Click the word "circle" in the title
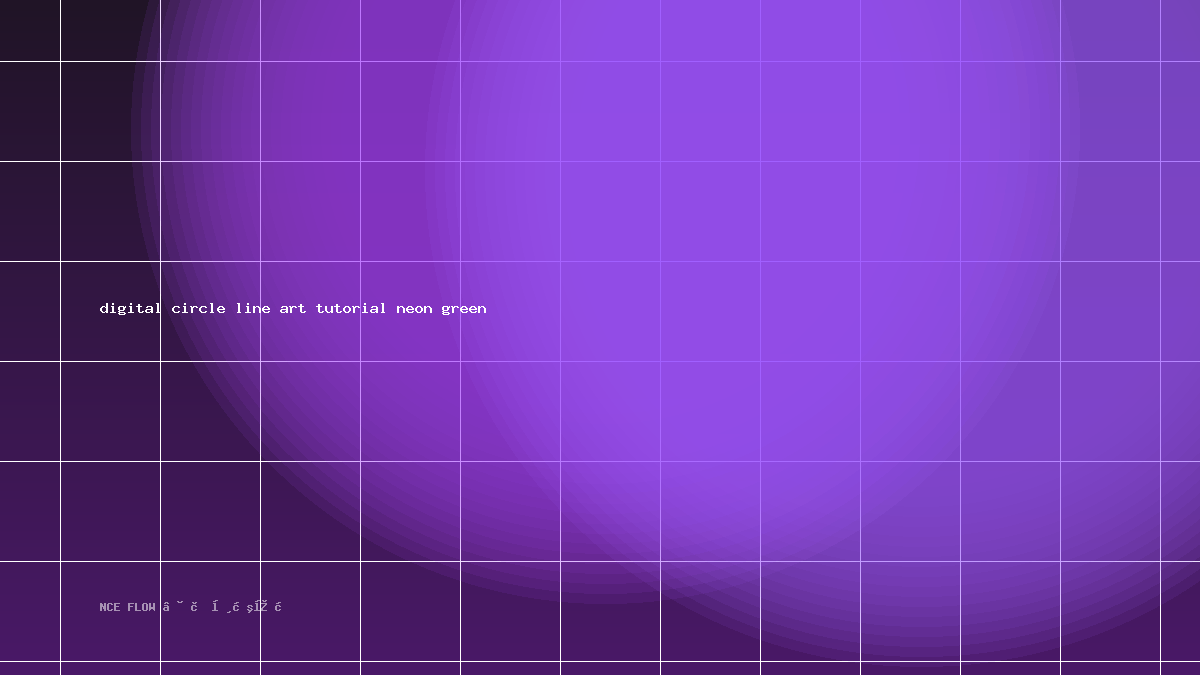 tap(198, 308)
